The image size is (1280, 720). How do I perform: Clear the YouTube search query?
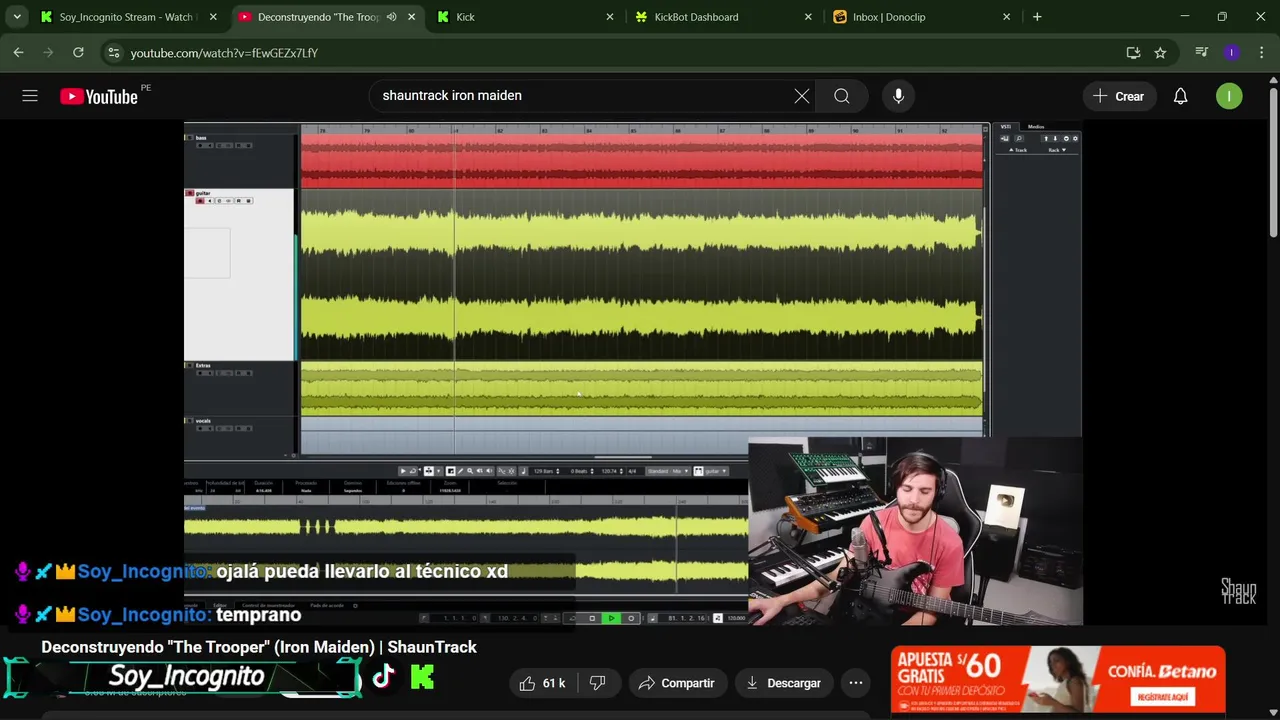click(802, 96)
